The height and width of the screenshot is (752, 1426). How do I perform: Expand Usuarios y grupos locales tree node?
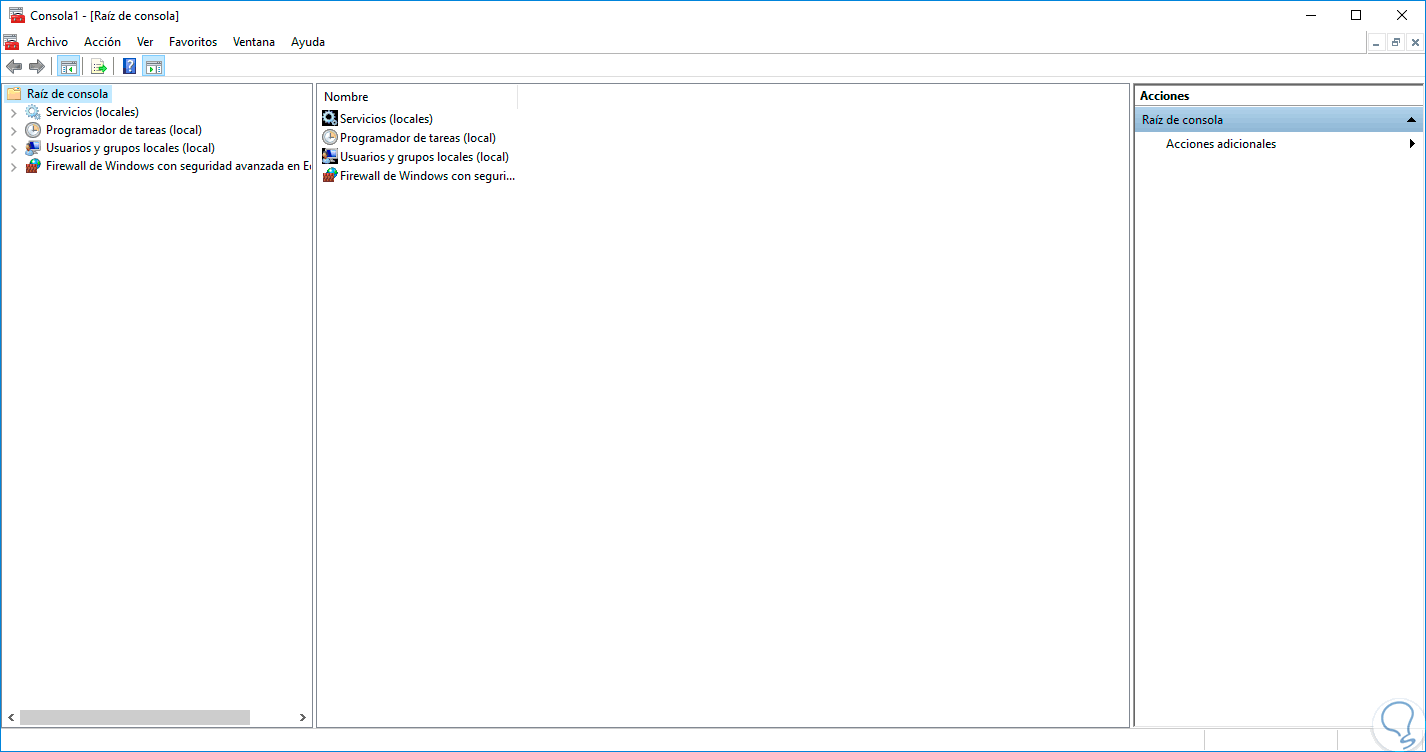[x=13, y=149]
